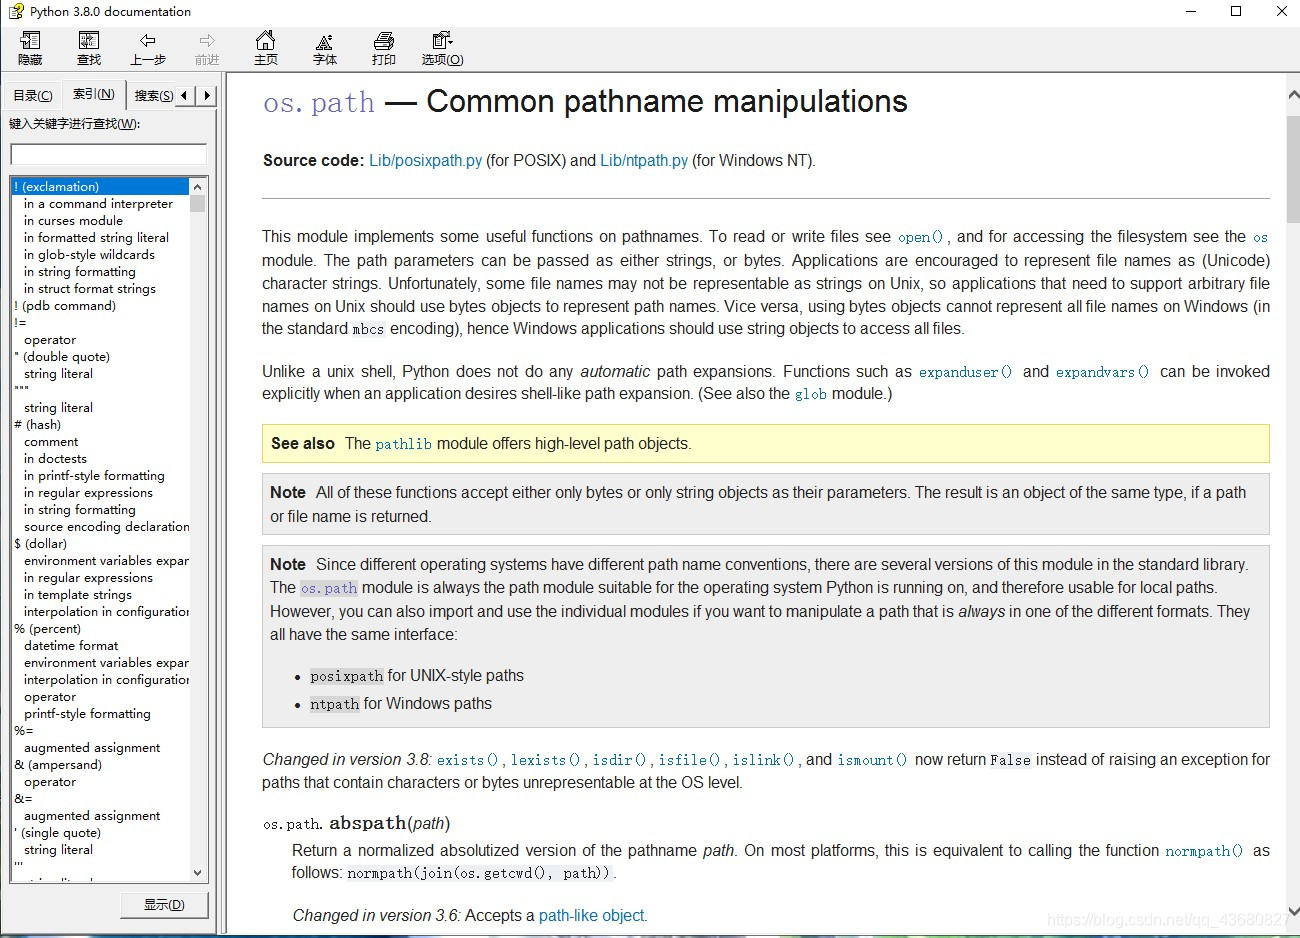Click the Hide (隐藏) toolbar icon
Image resolution: width=1300 pixels, height=938 pixels.
31,48
